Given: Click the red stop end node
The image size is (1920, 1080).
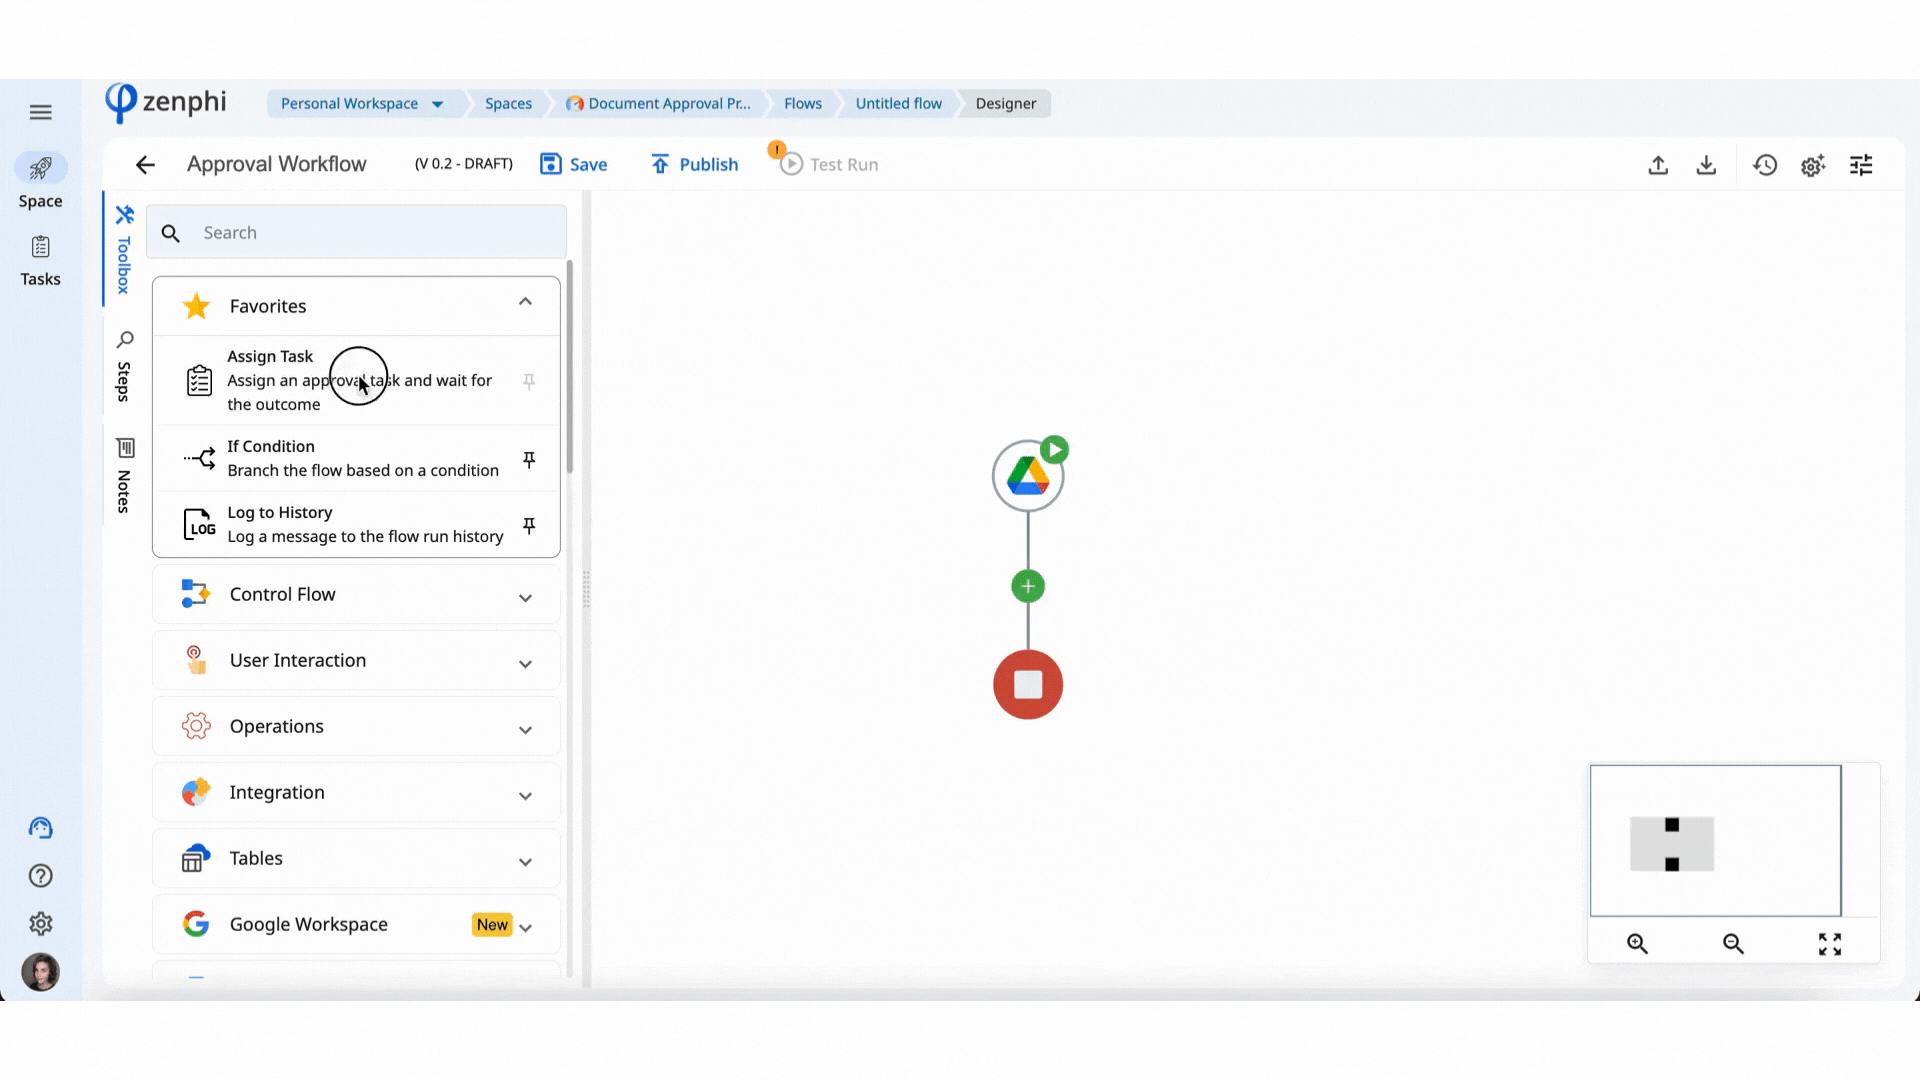Looking at the screenshot, I should 1027,685.
